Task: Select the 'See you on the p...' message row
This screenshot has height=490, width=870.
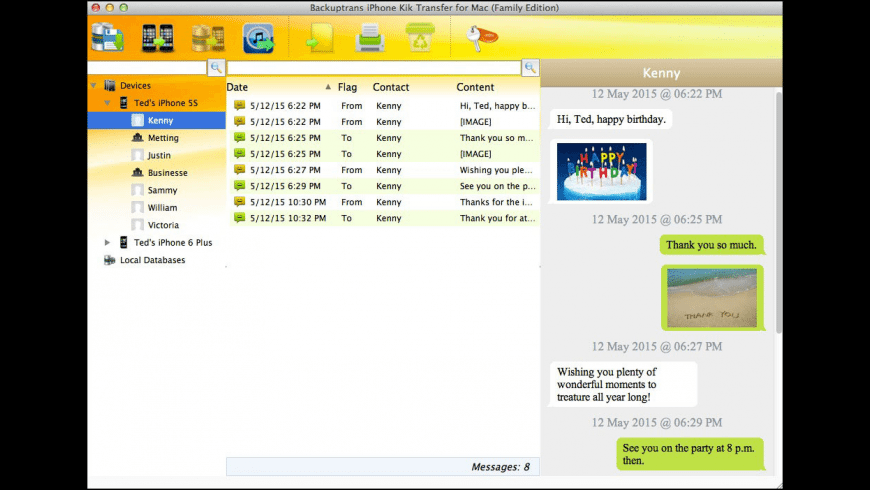Action: pyautogui.click(x=384, y=186)
